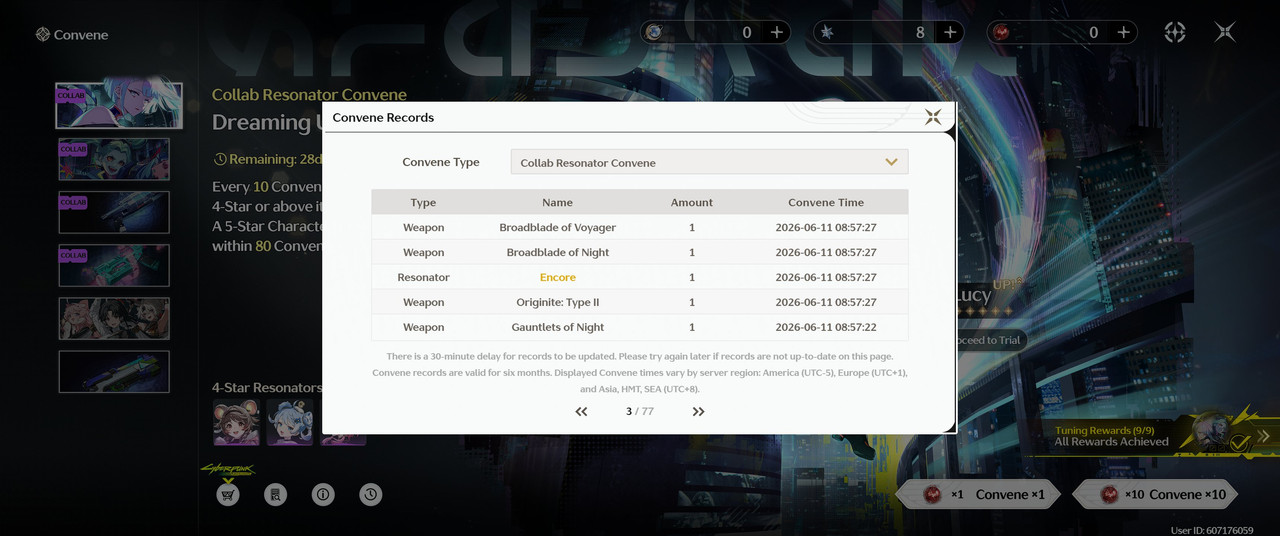The image size is (1280, 536).
Task: Expand the Tuning Rewards arrow
Action: tap(1264, 436)
